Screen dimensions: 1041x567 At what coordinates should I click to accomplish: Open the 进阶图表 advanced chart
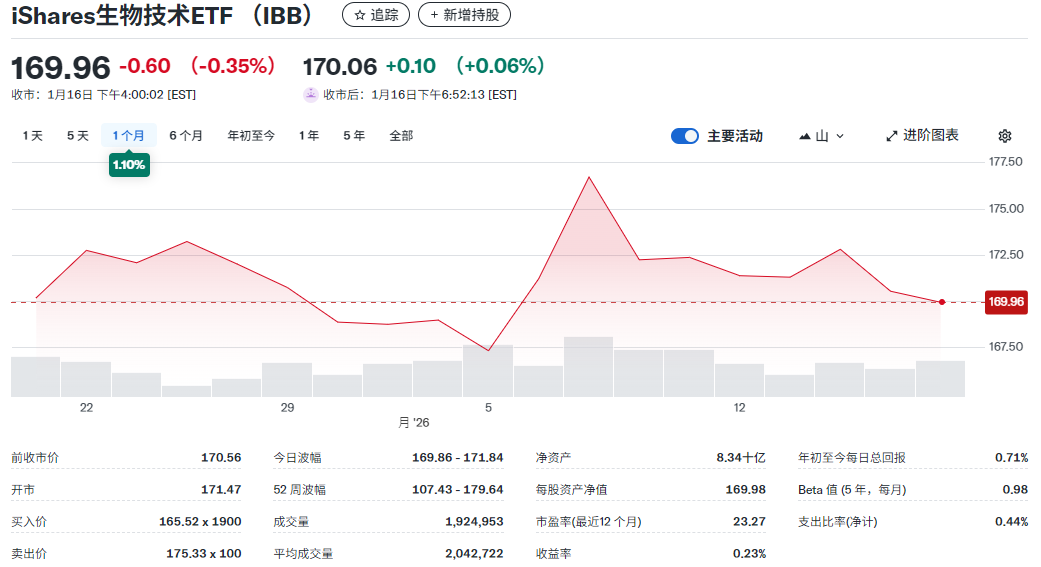(922, 135)
